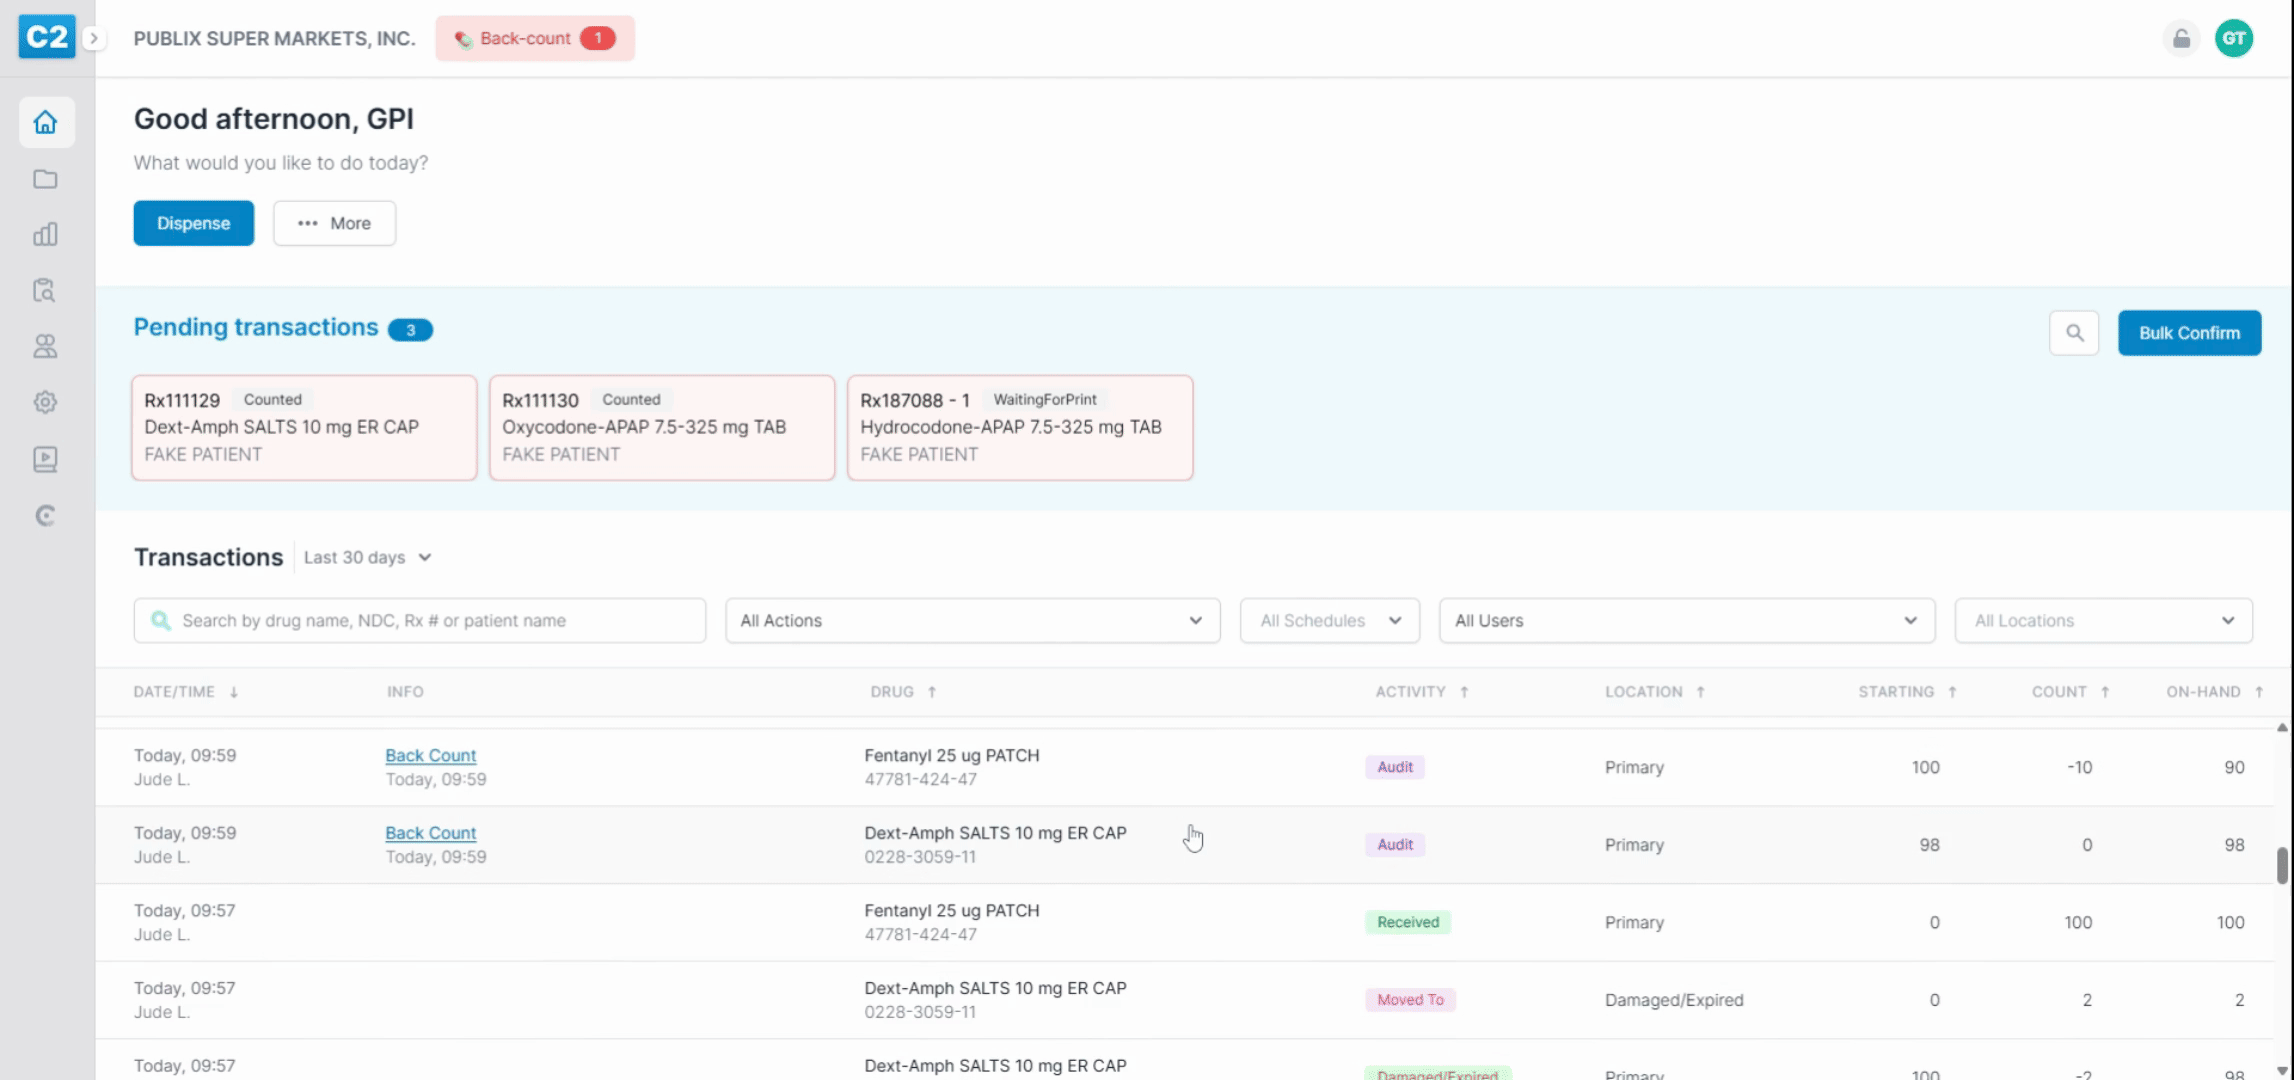Click the Dispense button
This screenshot has height=1080, width=2294.
pyautogui.click(x=194, y=223)
